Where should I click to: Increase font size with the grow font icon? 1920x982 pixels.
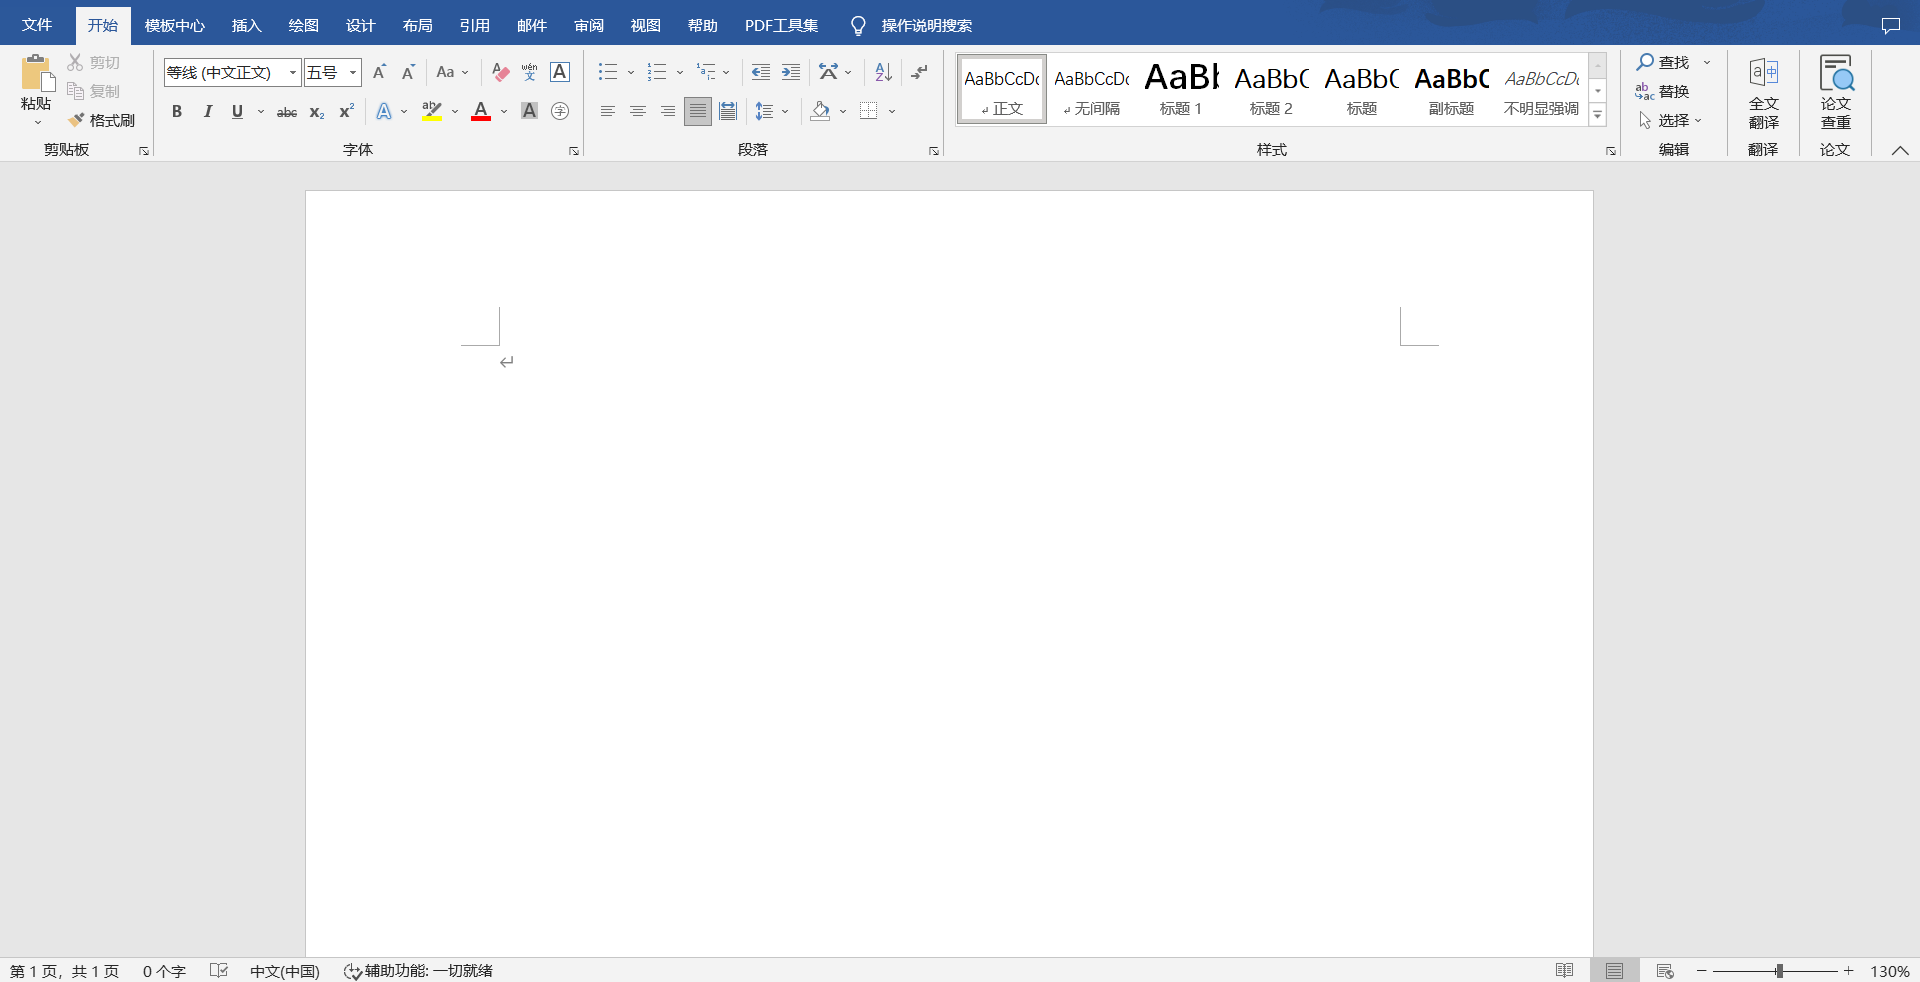[x=379, y=72]
